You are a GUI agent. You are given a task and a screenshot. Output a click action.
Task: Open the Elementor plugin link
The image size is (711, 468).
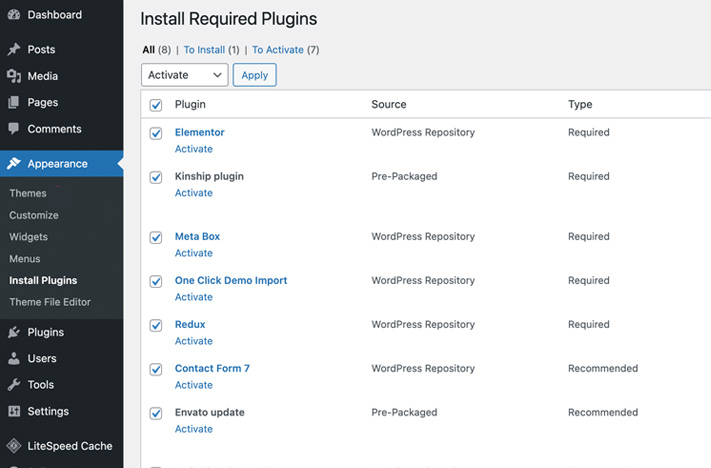200,132
